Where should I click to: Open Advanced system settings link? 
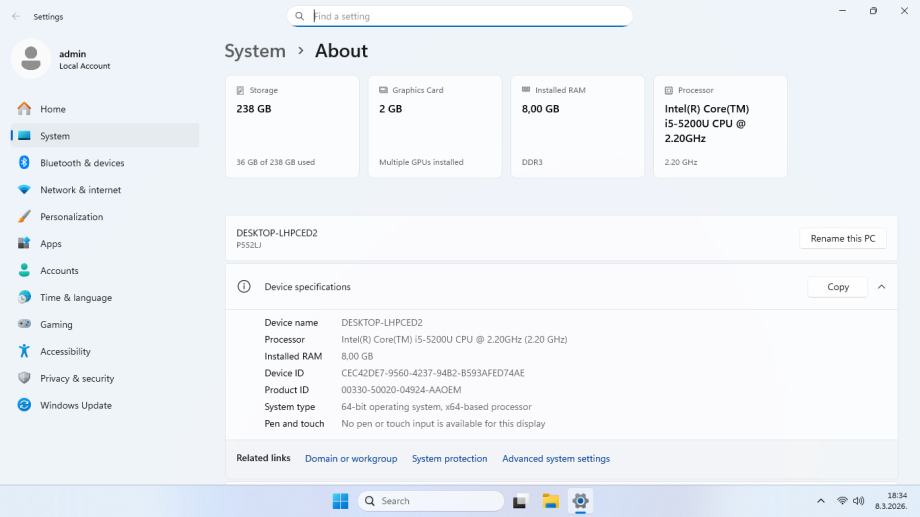pyautogui.click(x=556, y=459)
